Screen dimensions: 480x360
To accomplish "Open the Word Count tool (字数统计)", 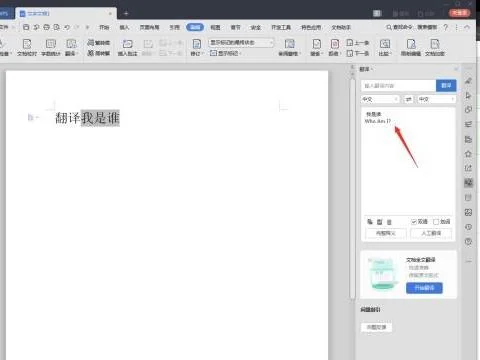I will click(x=51, y=47).
